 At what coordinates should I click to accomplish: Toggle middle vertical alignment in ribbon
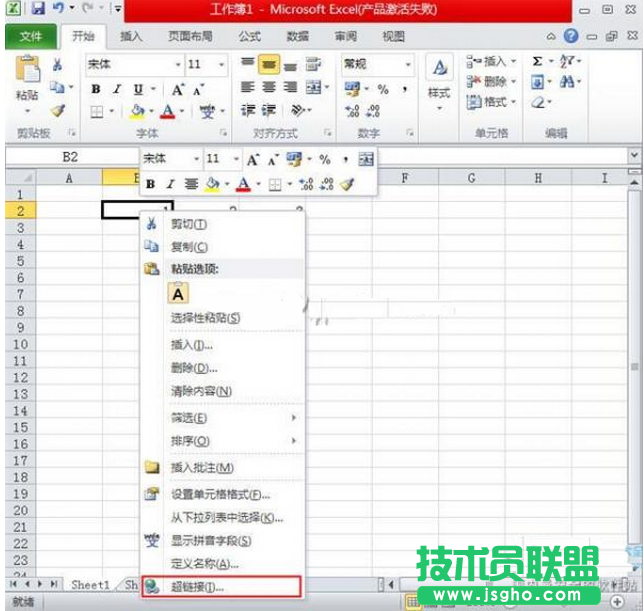(269, 64)
